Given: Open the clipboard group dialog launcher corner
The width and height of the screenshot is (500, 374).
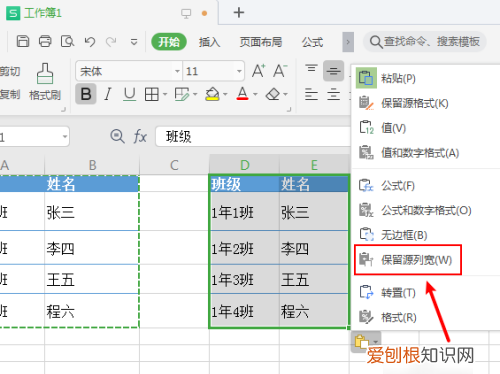Looking at the screenshot, I should pyautogui.click(x=63, y=109).
